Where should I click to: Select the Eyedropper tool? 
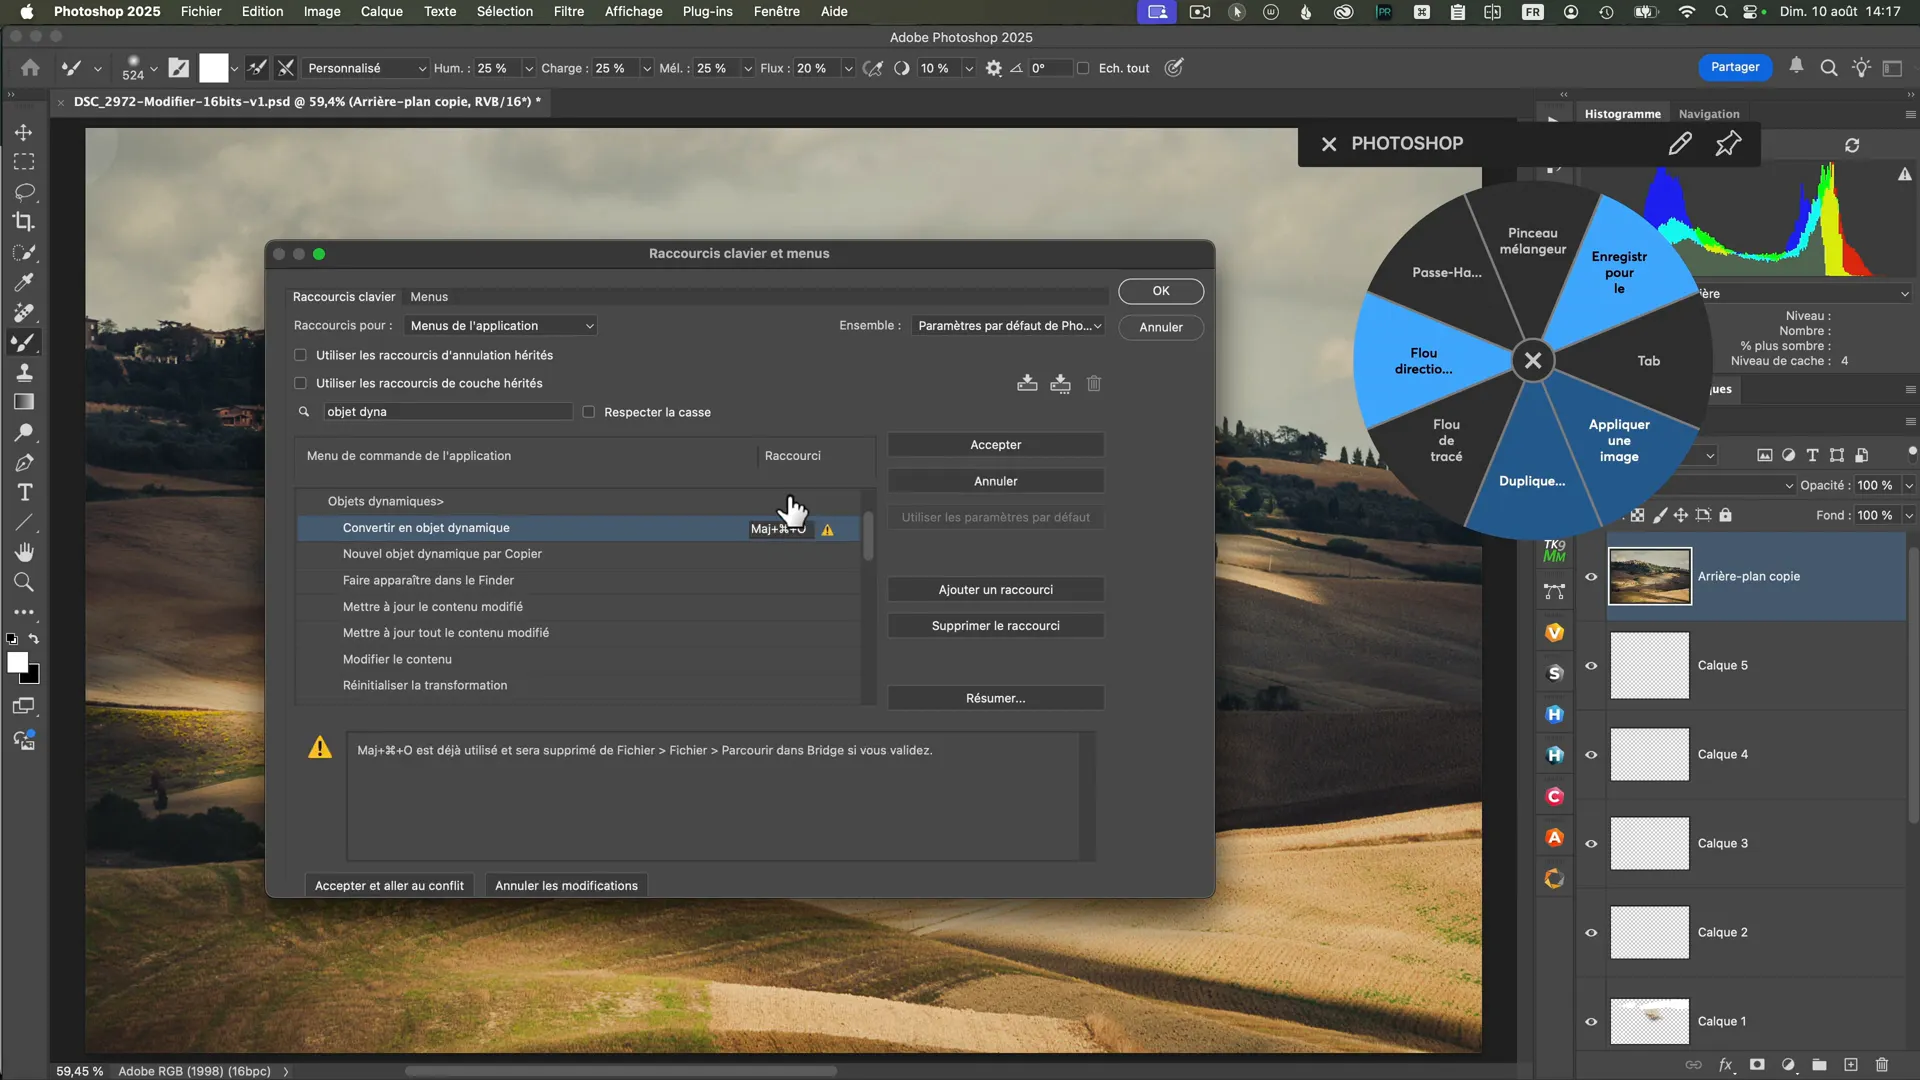(x=24, y=282)
